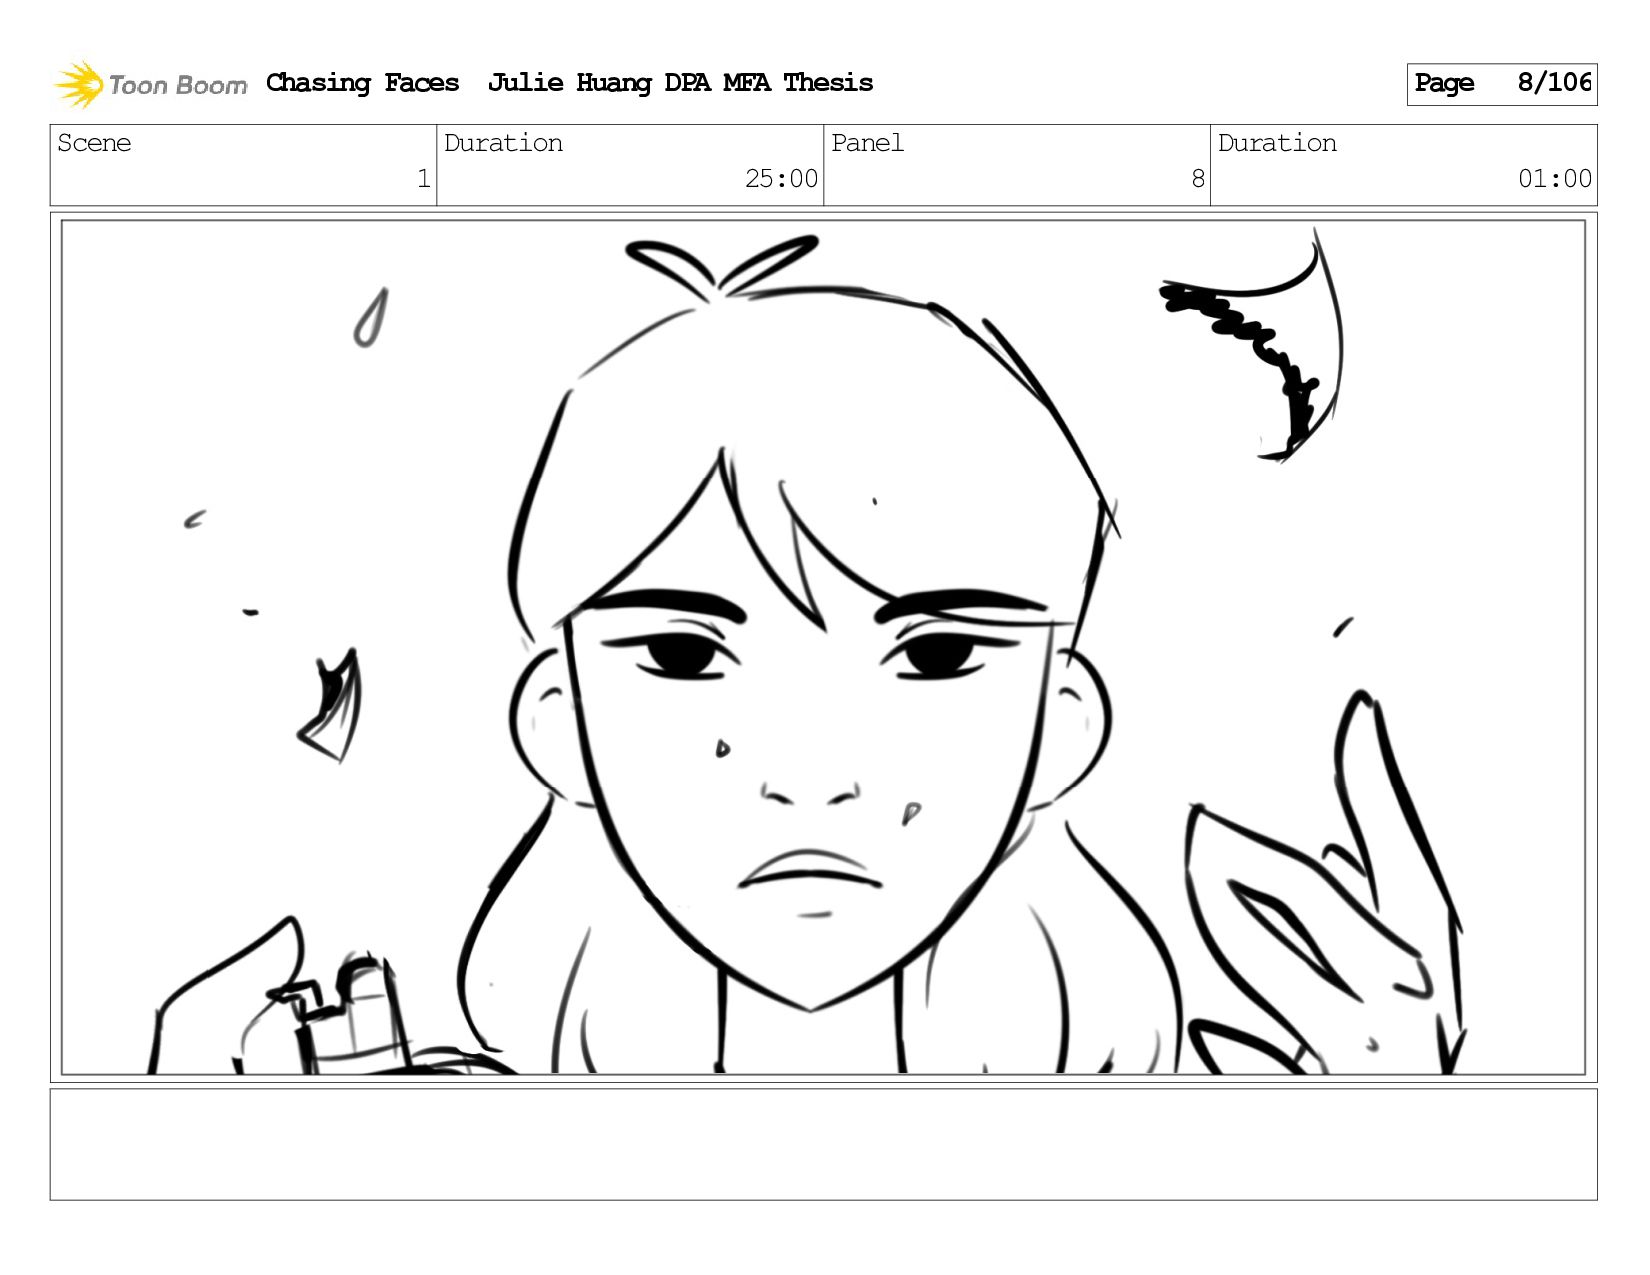This screenshot has height=1275, width=1650.
Task: Click the panel number value '8'
Action: [1197, 179]
